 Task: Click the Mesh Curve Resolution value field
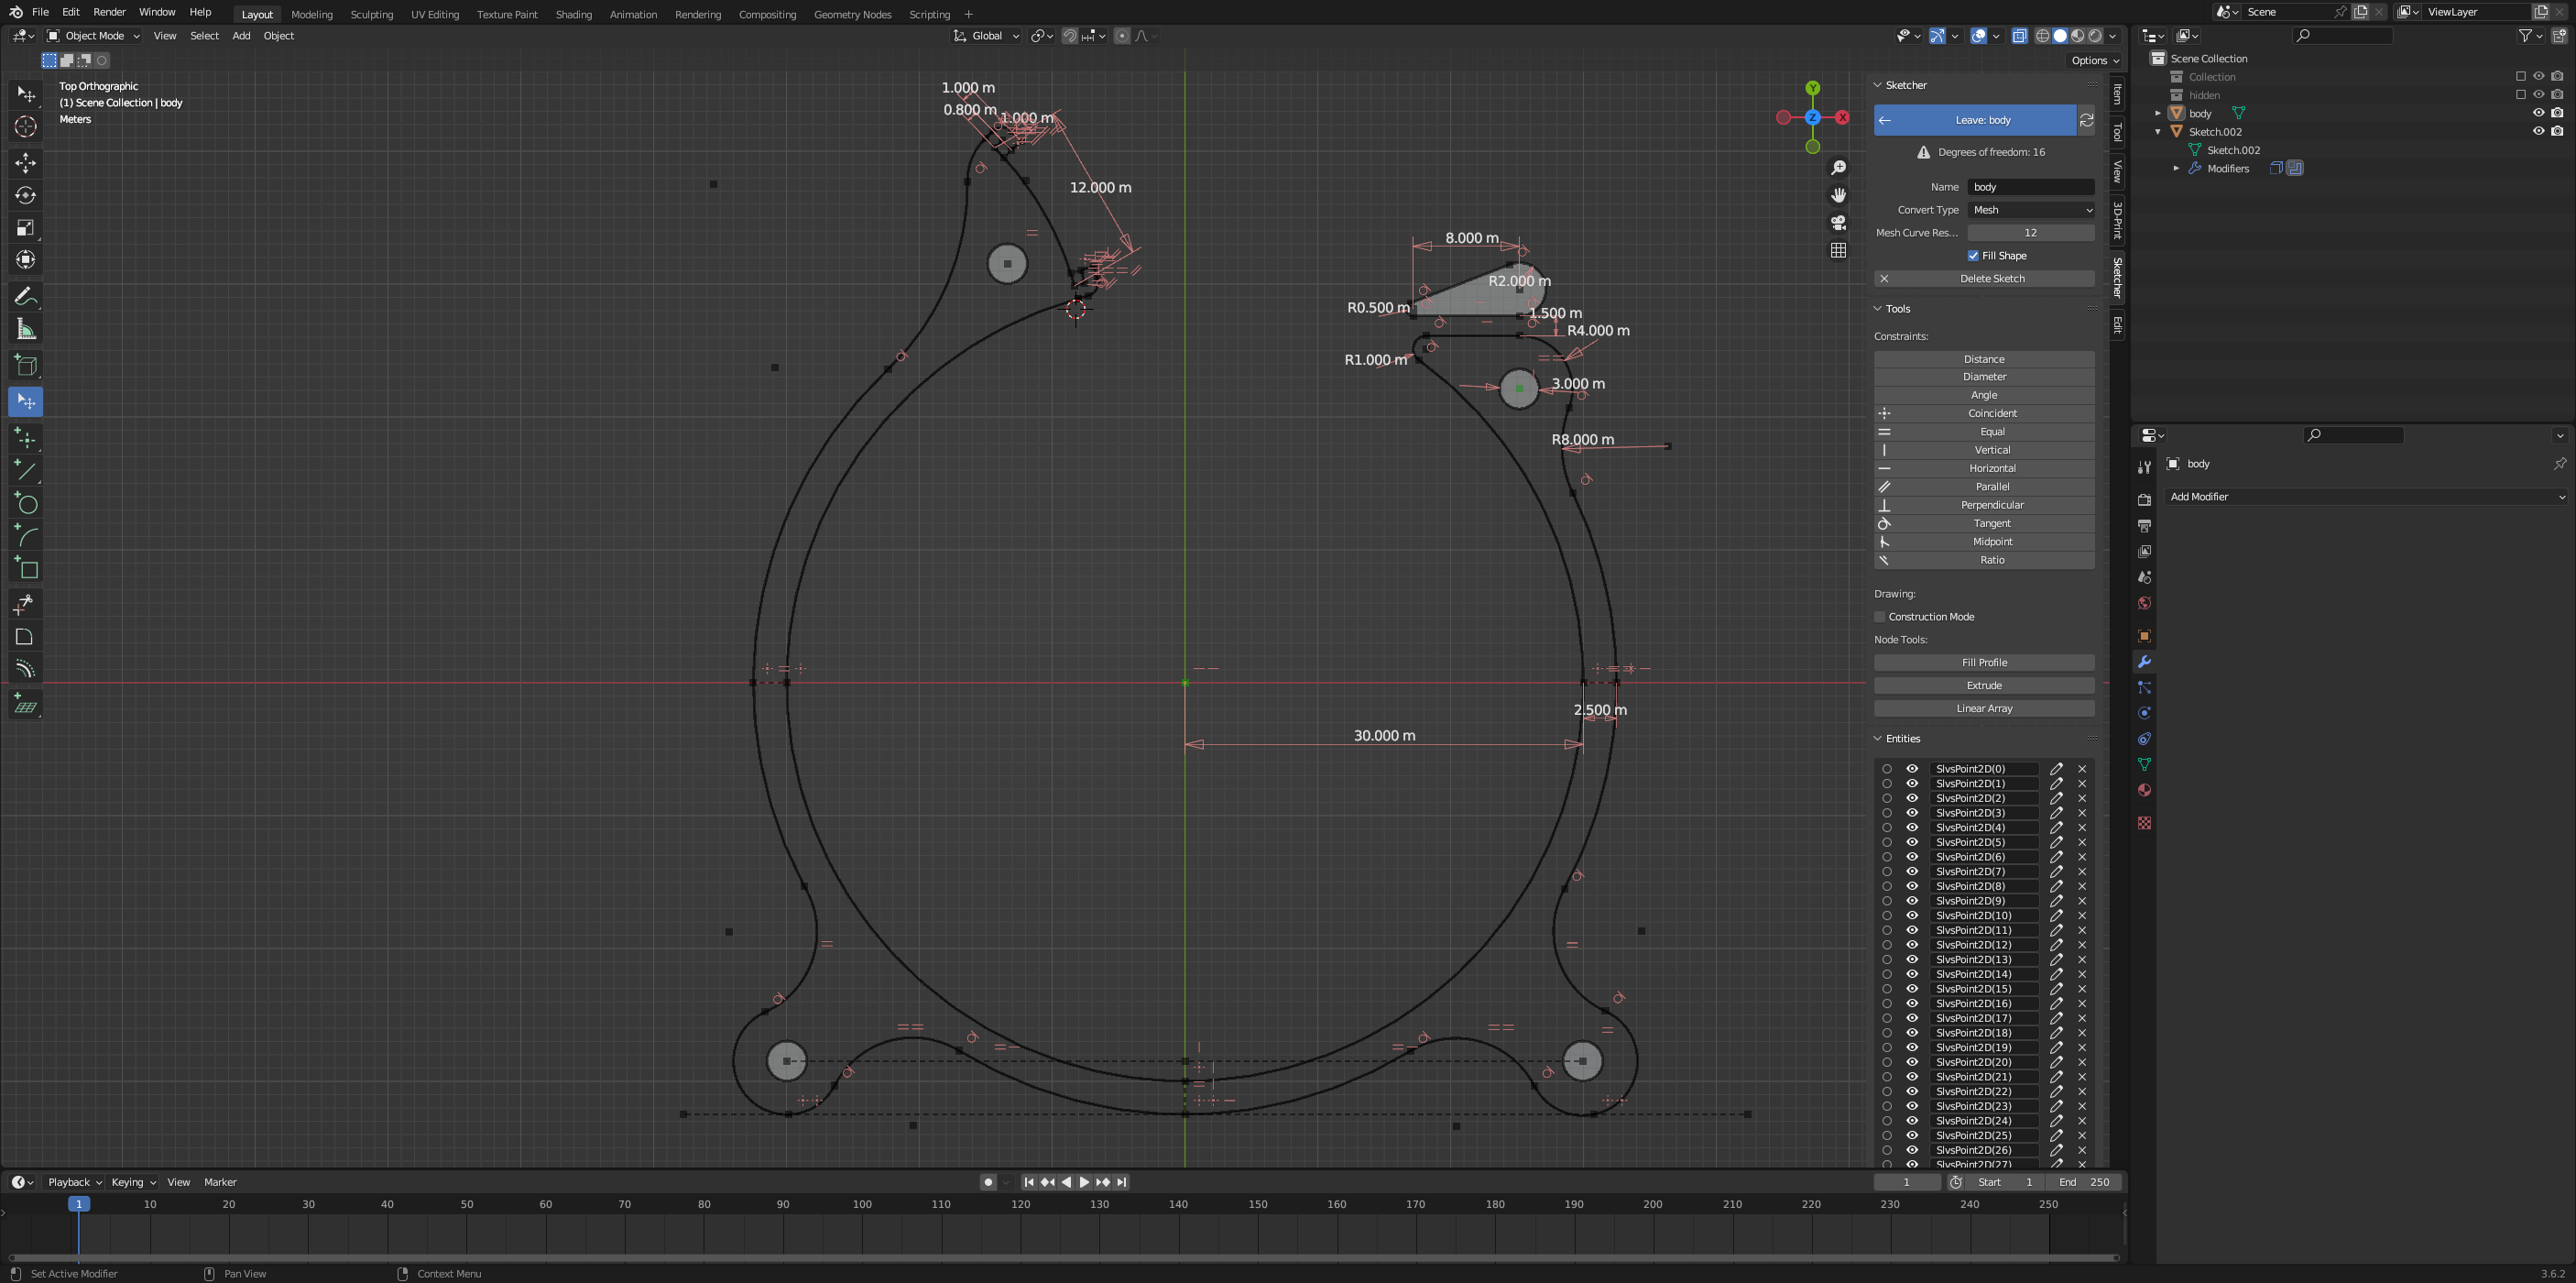coord(2030,233)
